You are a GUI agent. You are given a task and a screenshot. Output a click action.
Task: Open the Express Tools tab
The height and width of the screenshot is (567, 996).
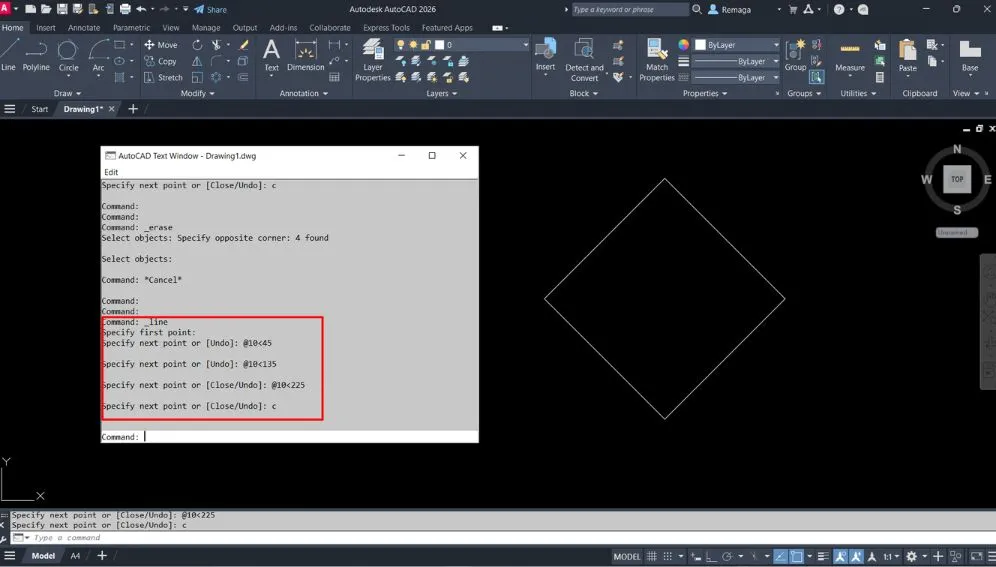pyautogui.click(x=386, y=28)
